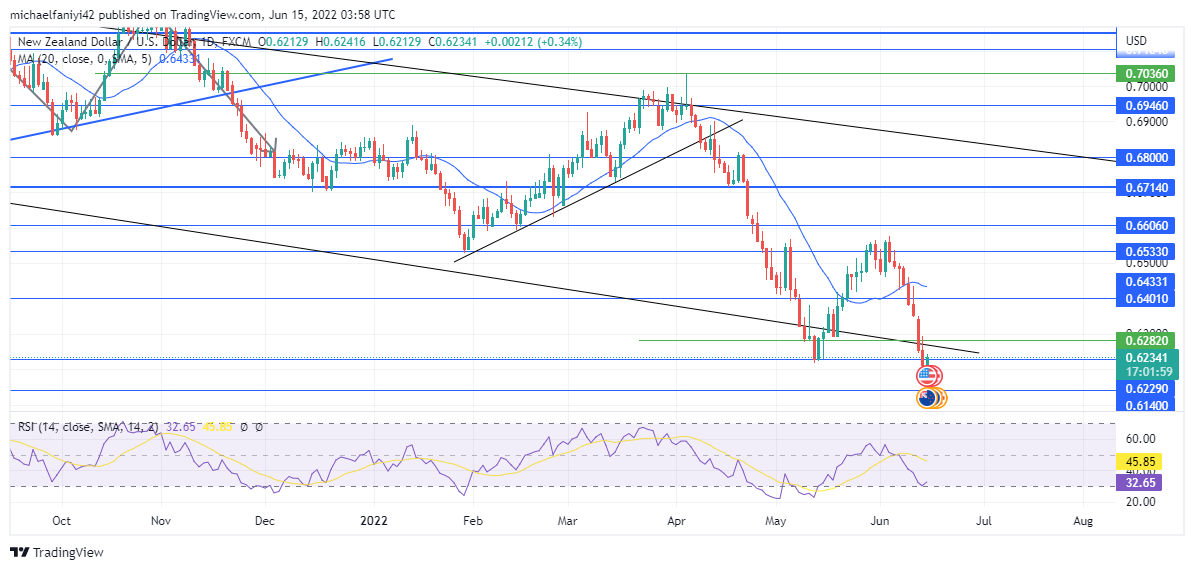Viewport: 1194px width, 570px height.
Task: Click the USD currency label on price axis
Action: pyautogui.click(x=1135, y=40)
